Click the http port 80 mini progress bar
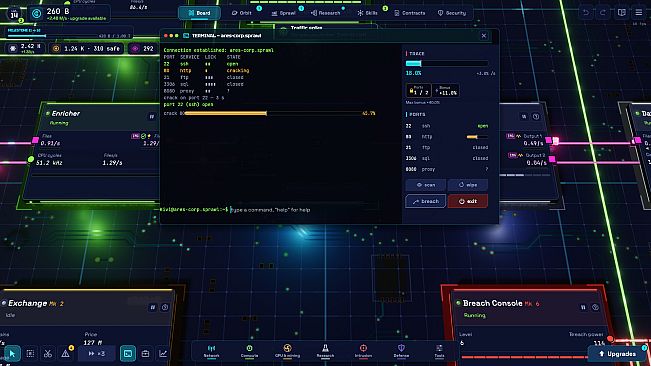The width and height of the screenshot is (651, 366). click(477, 137)
